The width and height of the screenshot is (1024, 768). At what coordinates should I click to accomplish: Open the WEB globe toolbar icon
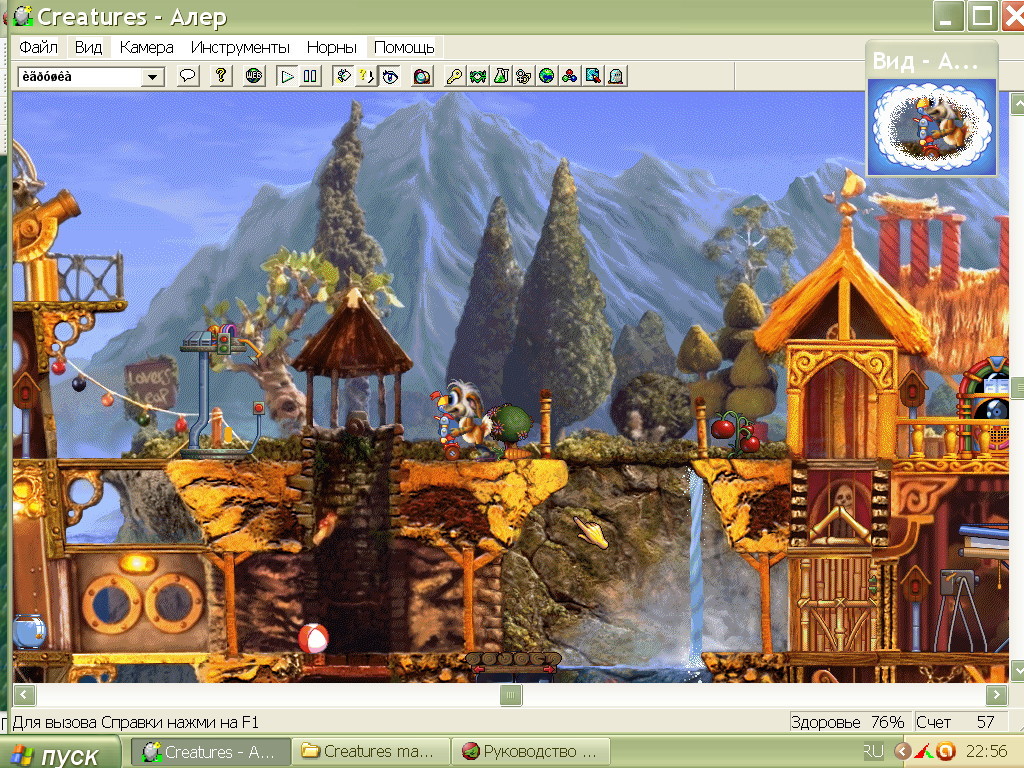tap(254, 76)
